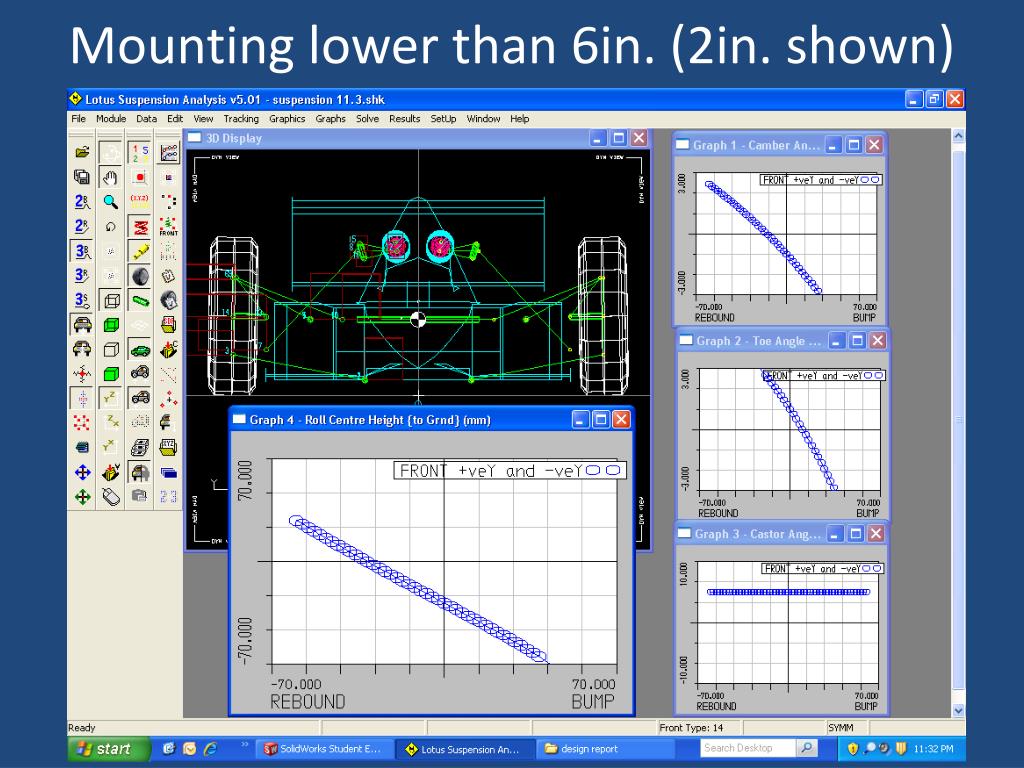The width and height of the screenshot is (1024, 768).
Task: Toggle the 3D bump mode button
Action: pos(82,251)
